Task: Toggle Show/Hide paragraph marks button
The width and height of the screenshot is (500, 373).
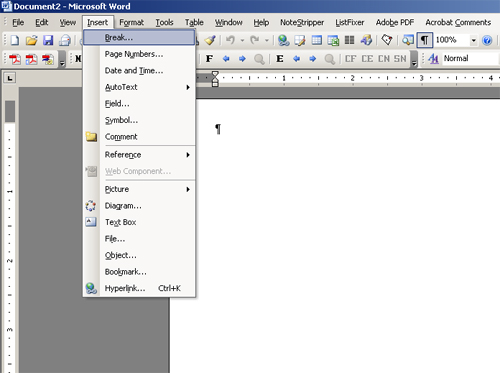Action: pyautogui.click(x=424, y=40)
